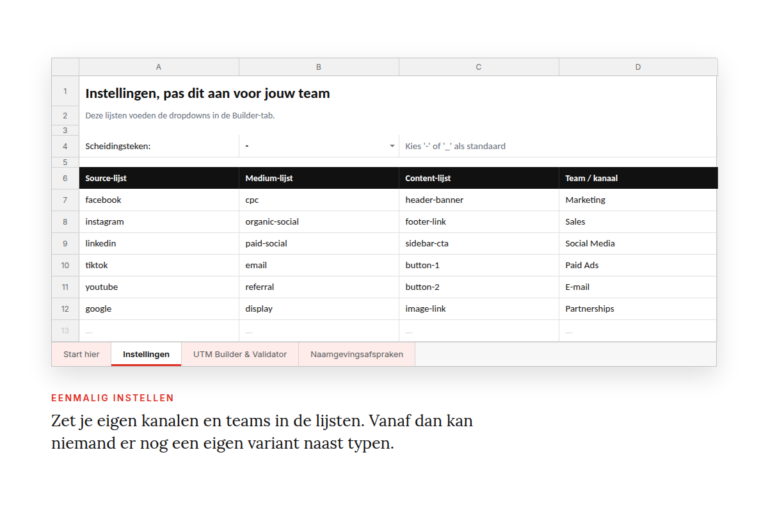768x512 pixels.
Task: Select the 'button-1' cell
Action: point(479,265)
